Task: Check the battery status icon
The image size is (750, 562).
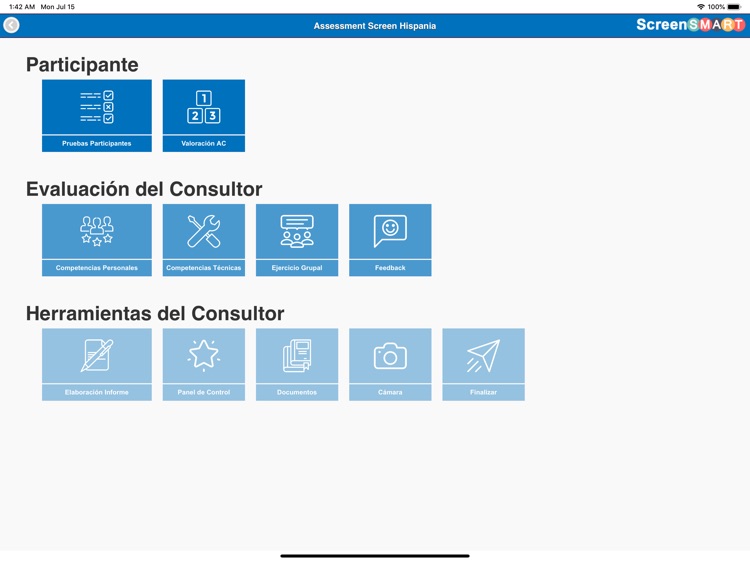Action: click(x=734, y=7)
